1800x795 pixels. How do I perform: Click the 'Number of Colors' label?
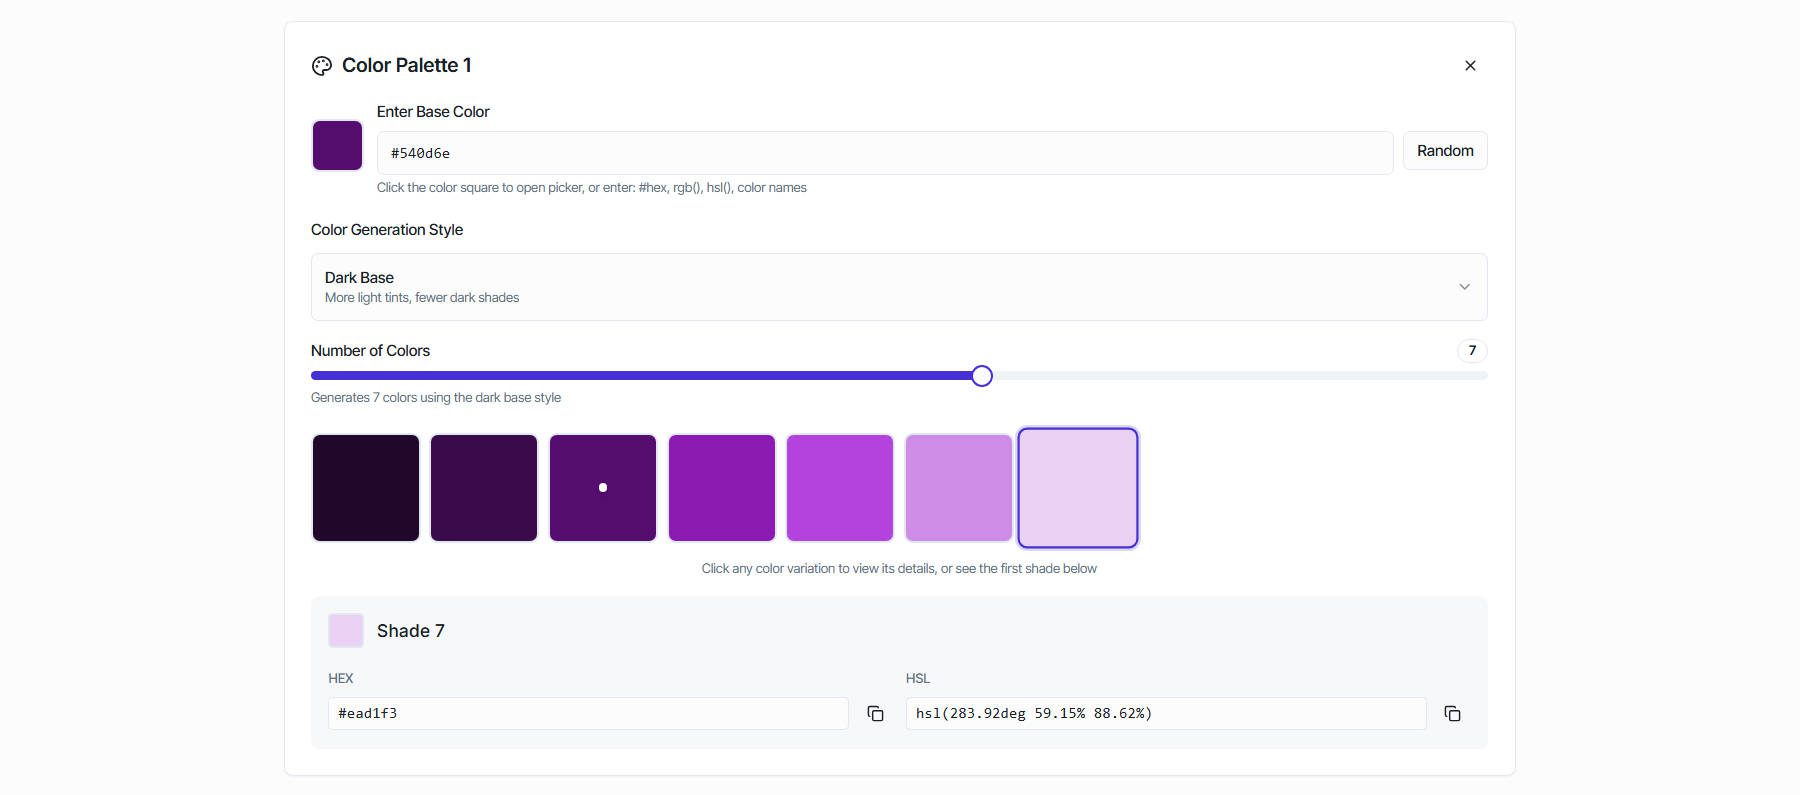click(x=370, y=351)
